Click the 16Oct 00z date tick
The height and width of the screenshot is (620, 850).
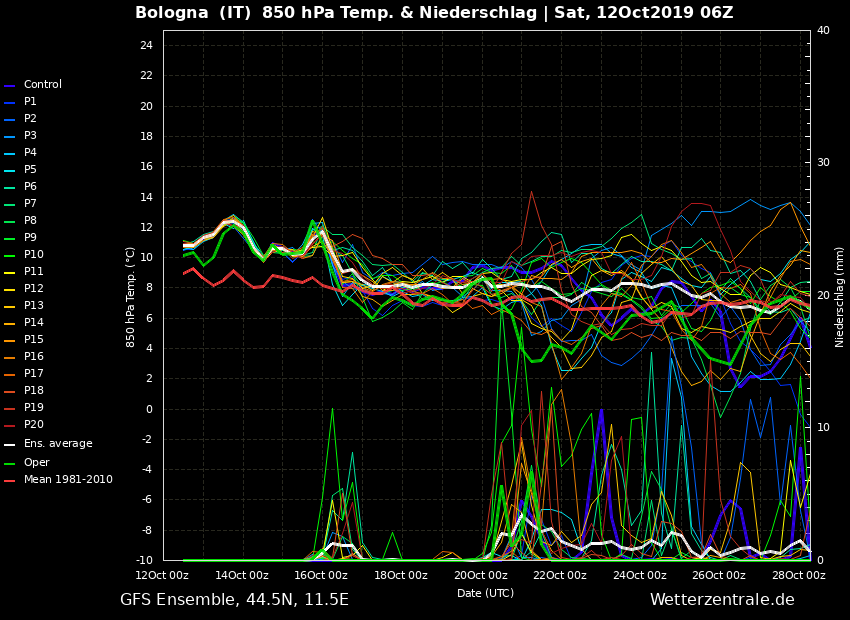321,576
